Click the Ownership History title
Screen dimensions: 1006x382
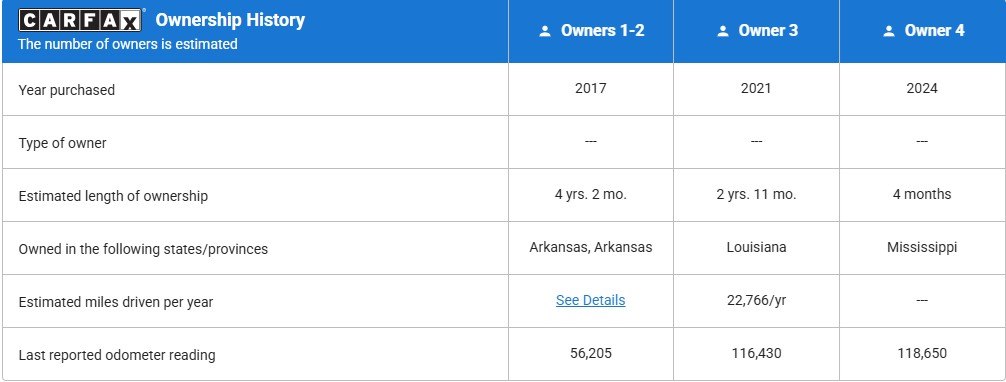pyautogui.click(x=230, y=20)
